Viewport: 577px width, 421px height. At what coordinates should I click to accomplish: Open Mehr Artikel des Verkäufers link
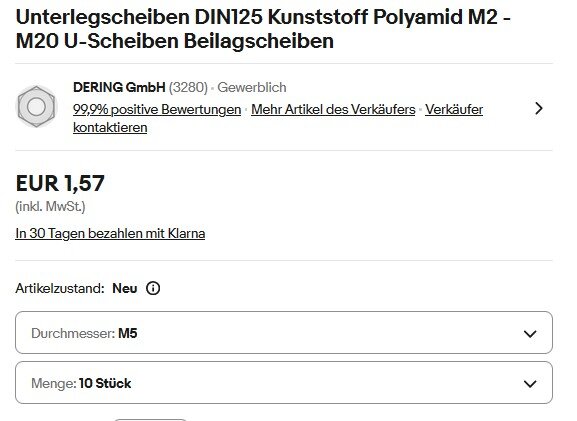coord(333,109)
